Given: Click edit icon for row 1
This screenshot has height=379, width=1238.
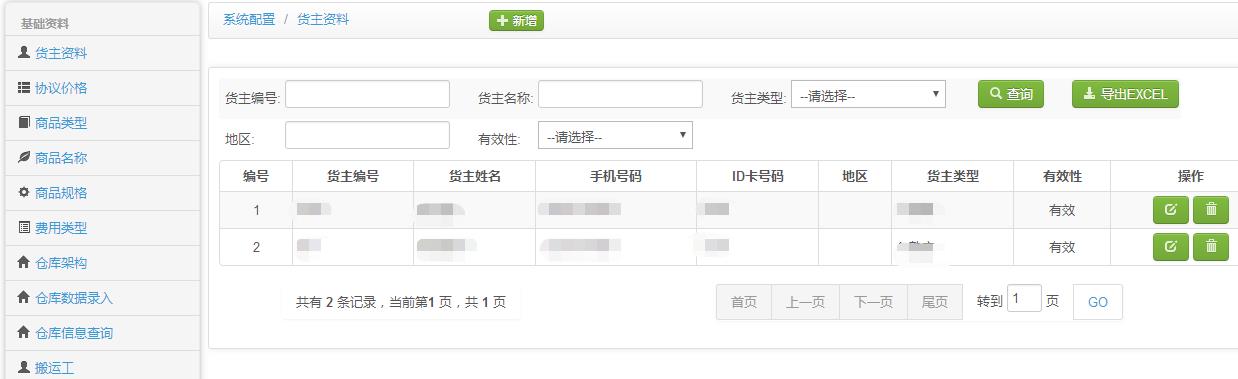Looking at the screenshot, I should pyautogui.click(x=1170, y=210).
